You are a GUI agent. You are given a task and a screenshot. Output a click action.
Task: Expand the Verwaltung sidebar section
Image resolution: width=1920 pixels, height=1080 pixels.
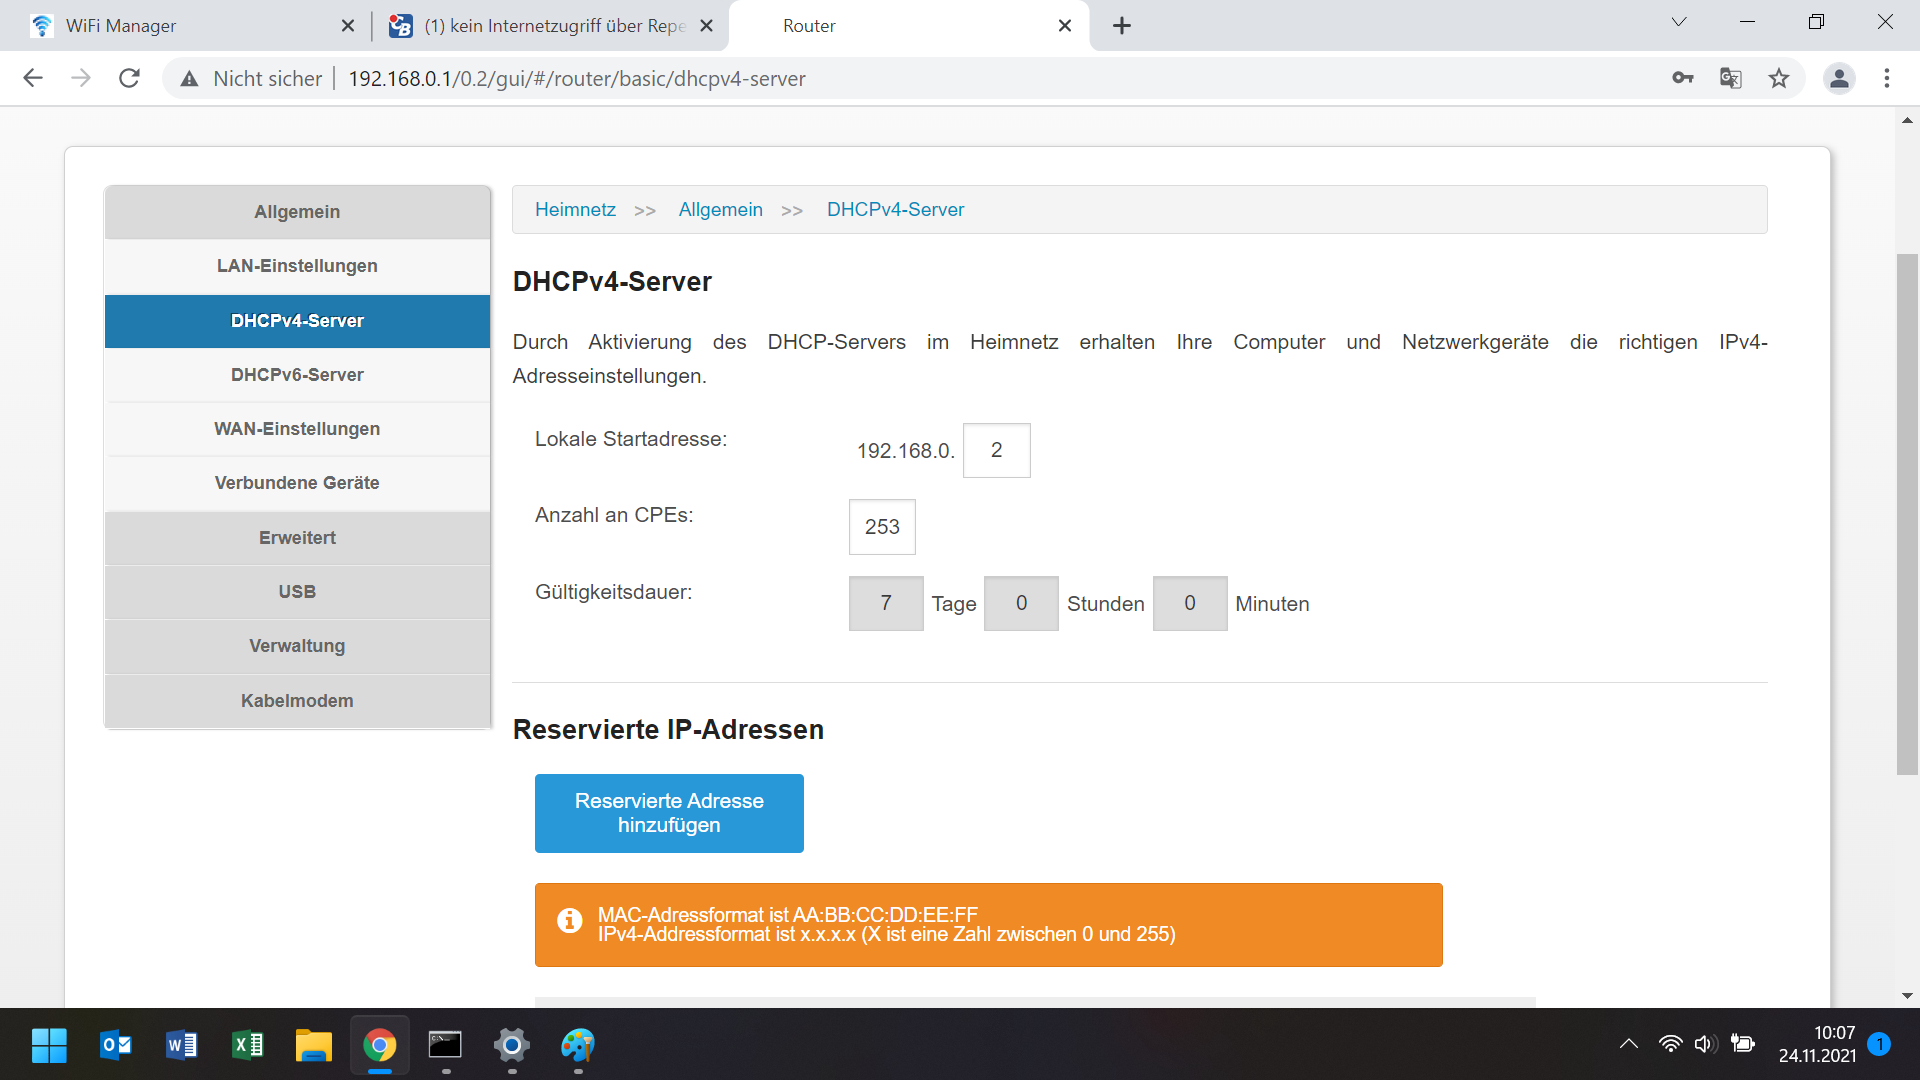pos(297,646)
